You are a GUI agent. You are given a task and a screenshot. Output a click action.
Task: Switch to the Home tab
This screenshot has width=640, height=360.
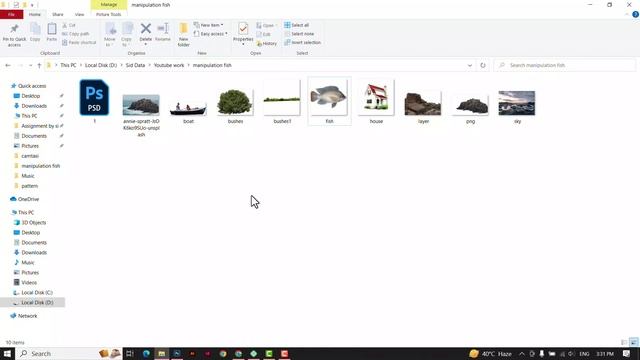[x=35, y=14]
